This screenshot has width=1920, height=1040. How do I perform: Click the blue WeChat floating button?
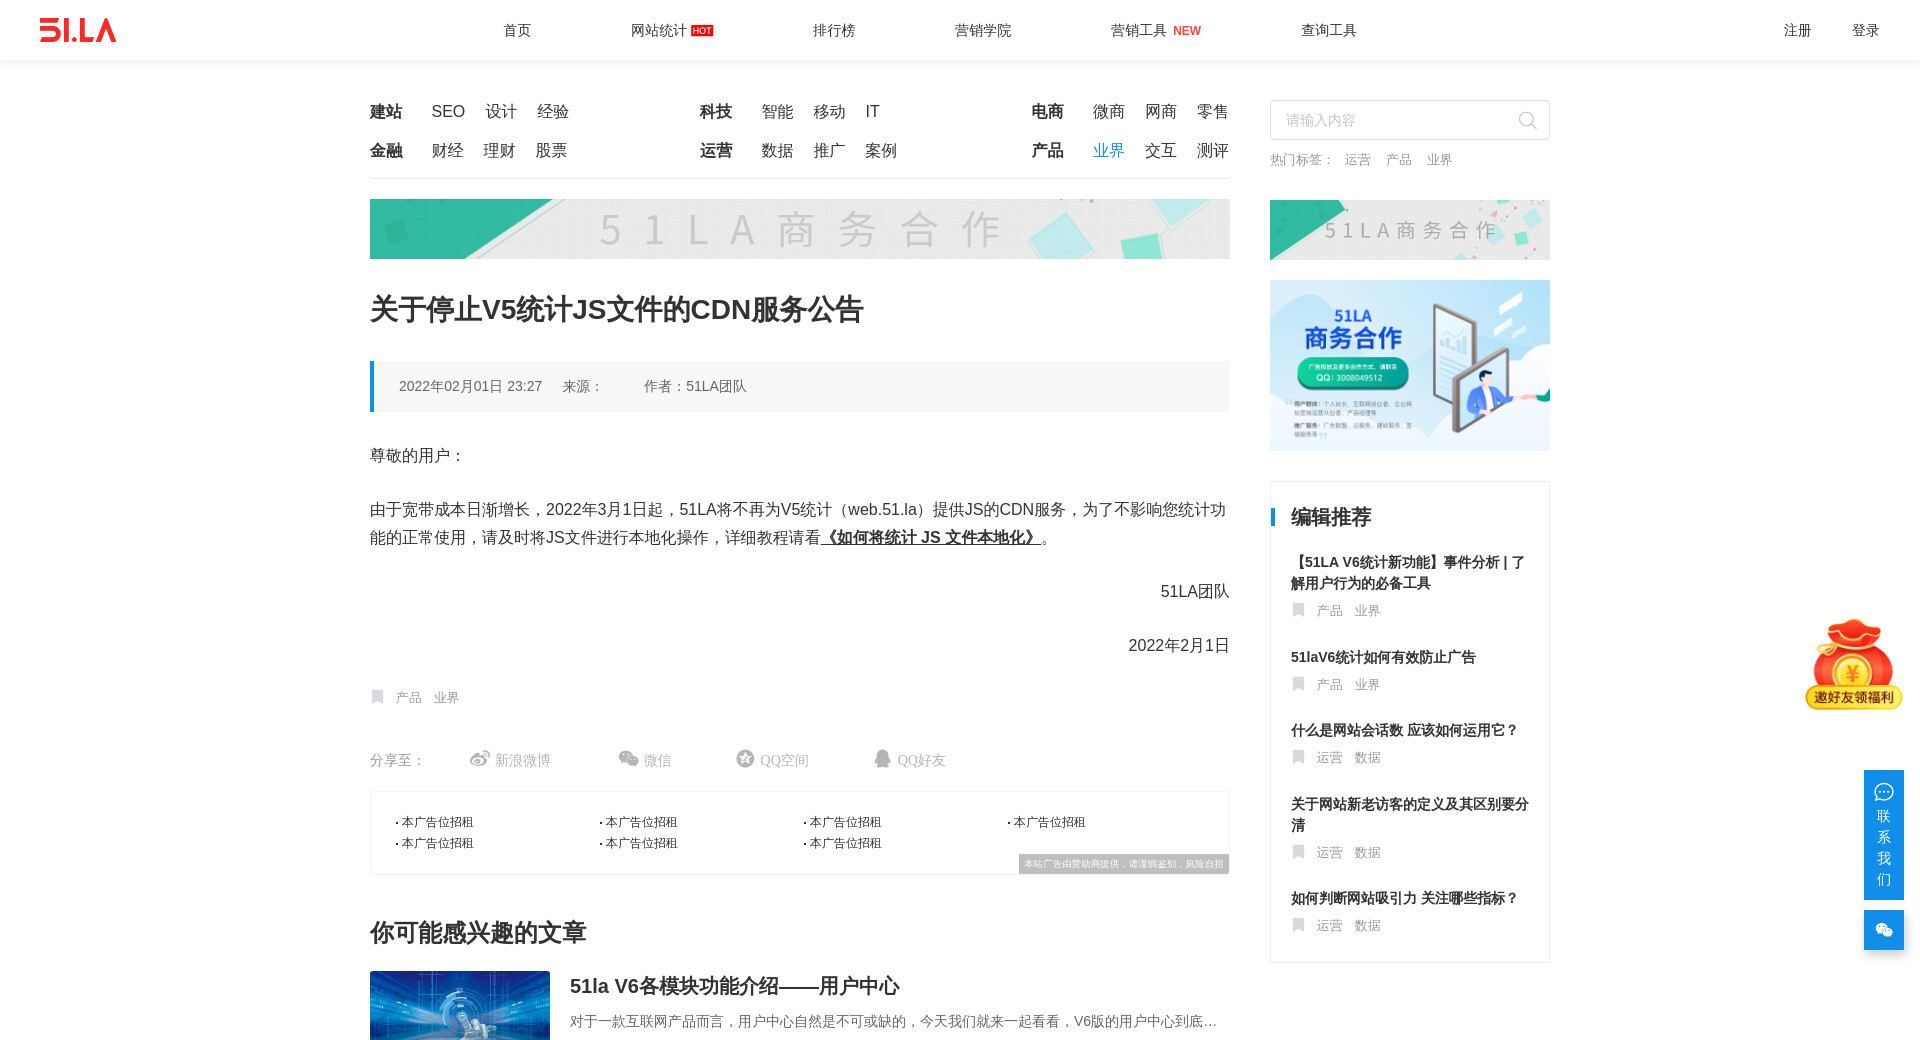pyautogui.click(x=1883, y=930)
